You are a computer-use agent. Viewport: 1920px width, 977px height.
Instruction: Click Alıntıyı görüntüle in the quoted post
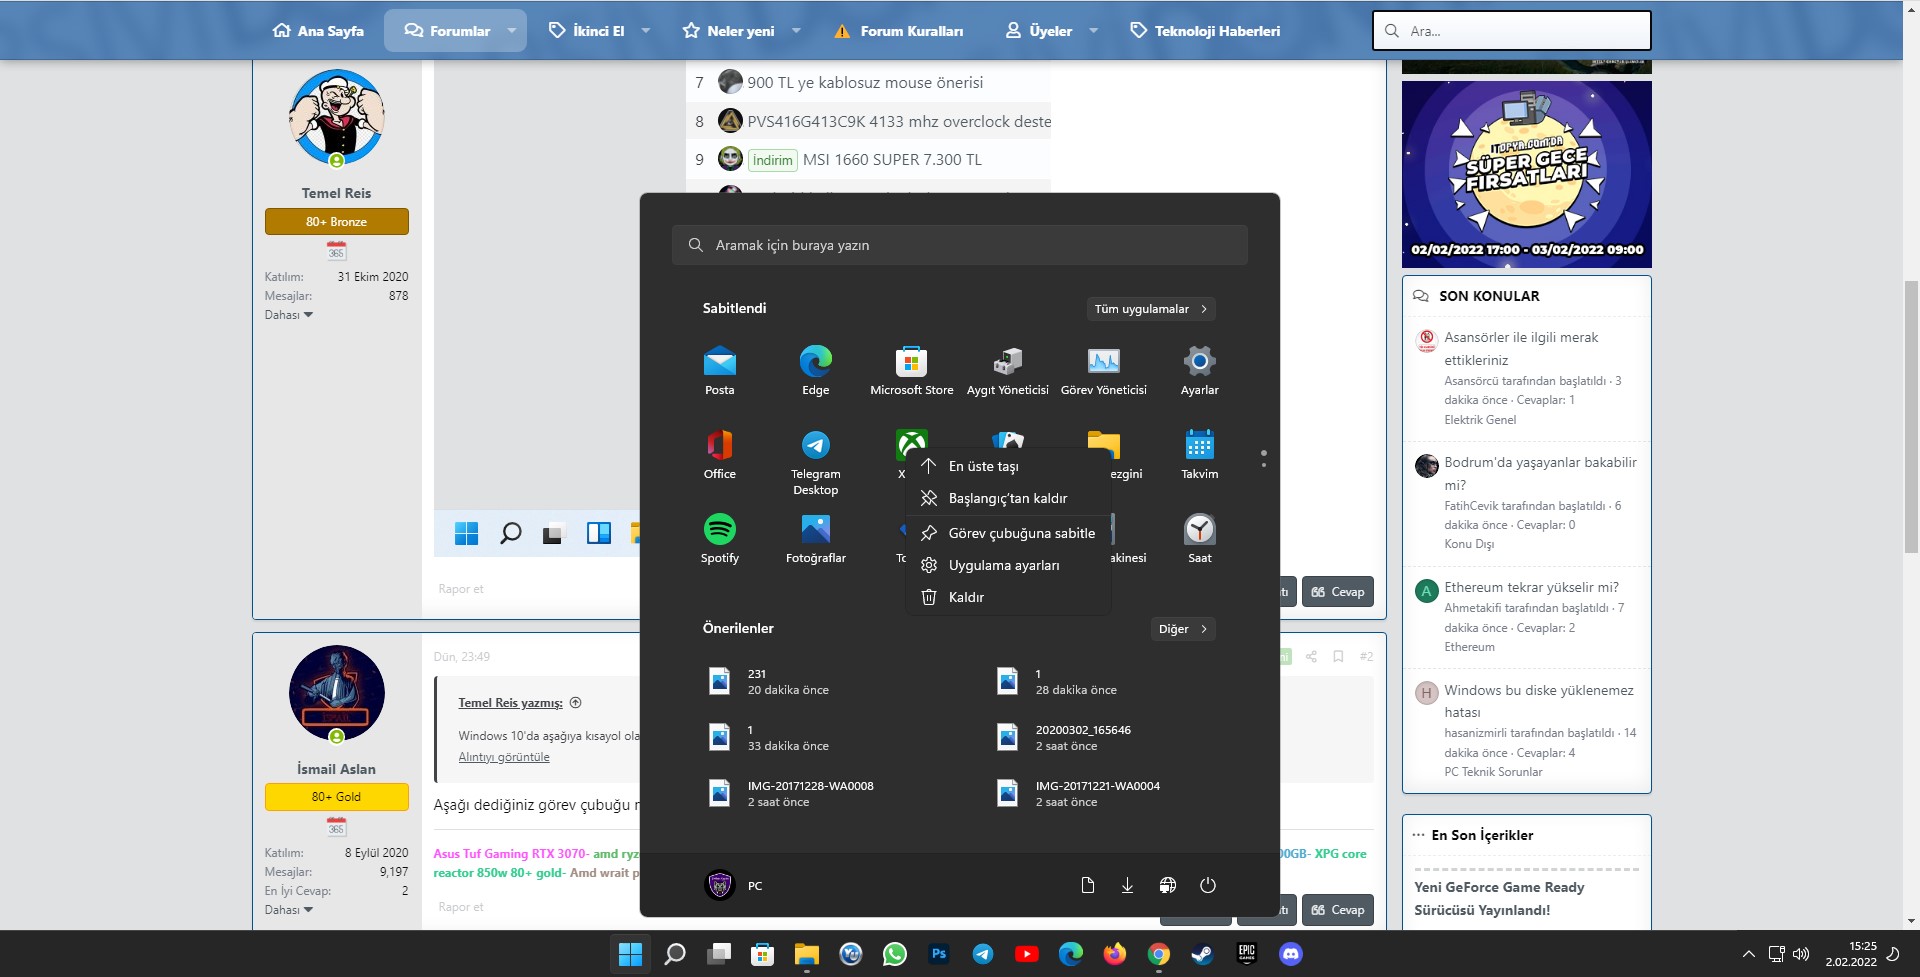pos(504,757)
